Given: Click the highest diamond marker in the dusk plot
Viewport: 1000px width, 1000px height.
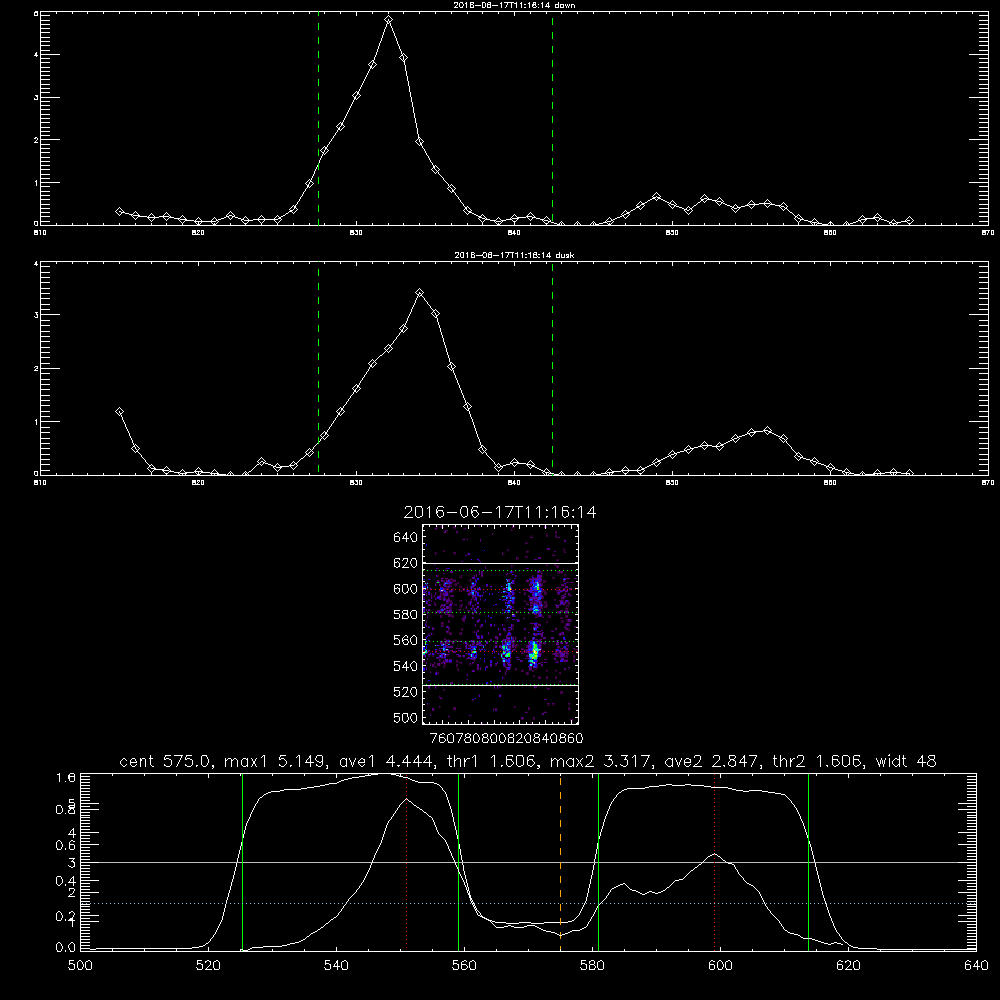Looking at the screenshot, I should (420, 293).
